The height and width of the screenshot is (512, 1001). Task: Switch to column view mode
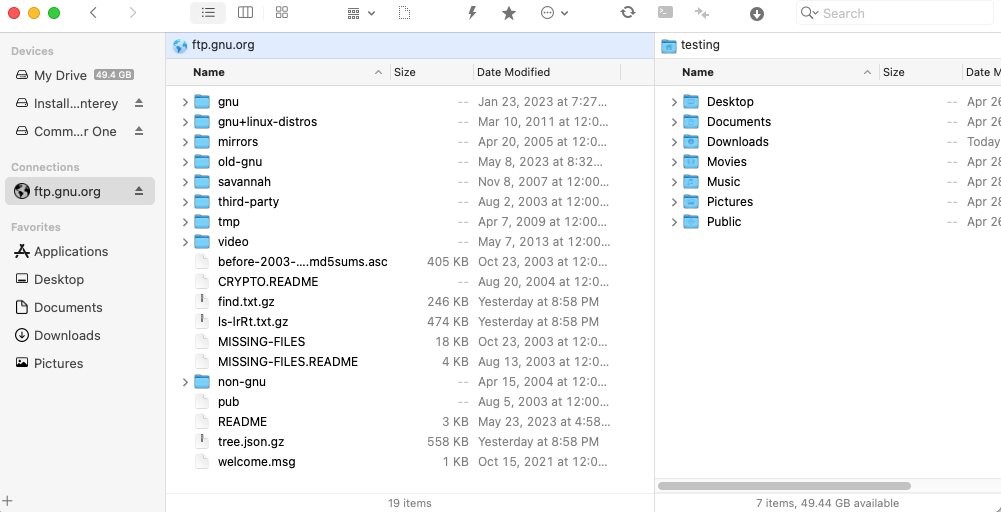pyautogui.click(x=245, y=13)
